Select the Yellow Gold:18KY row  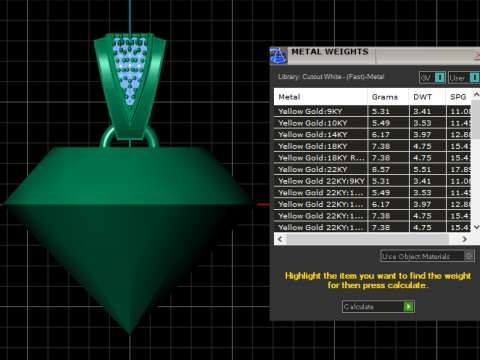[x=373, y=146]
